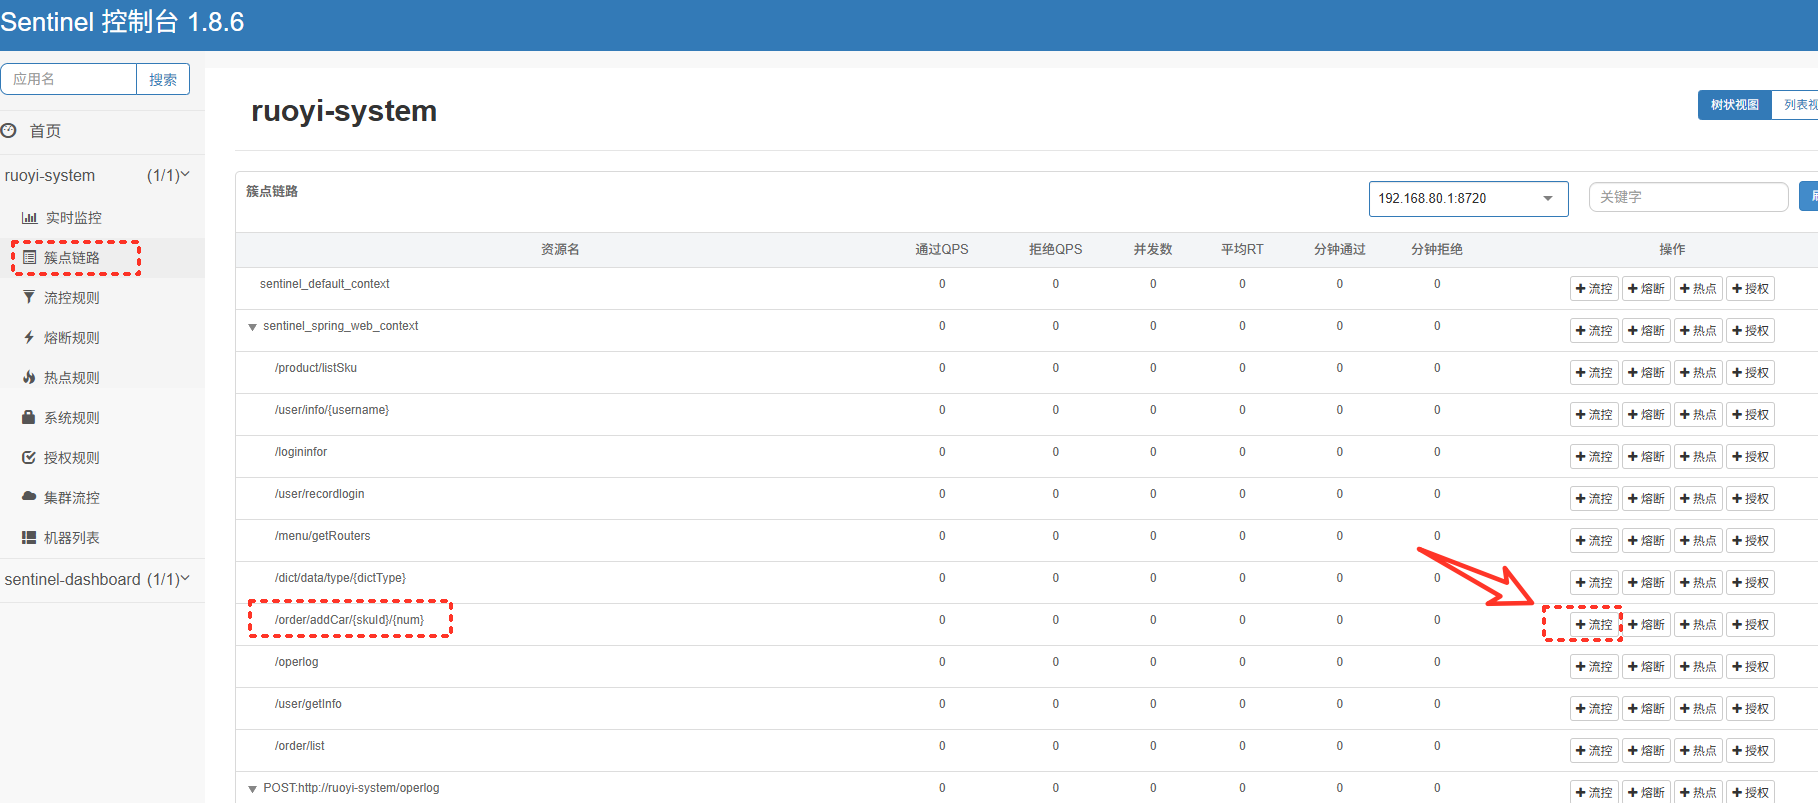Click the 熔断规则 lightning bolt icon
Viewport: 1818px width, 803px height.
29,338
